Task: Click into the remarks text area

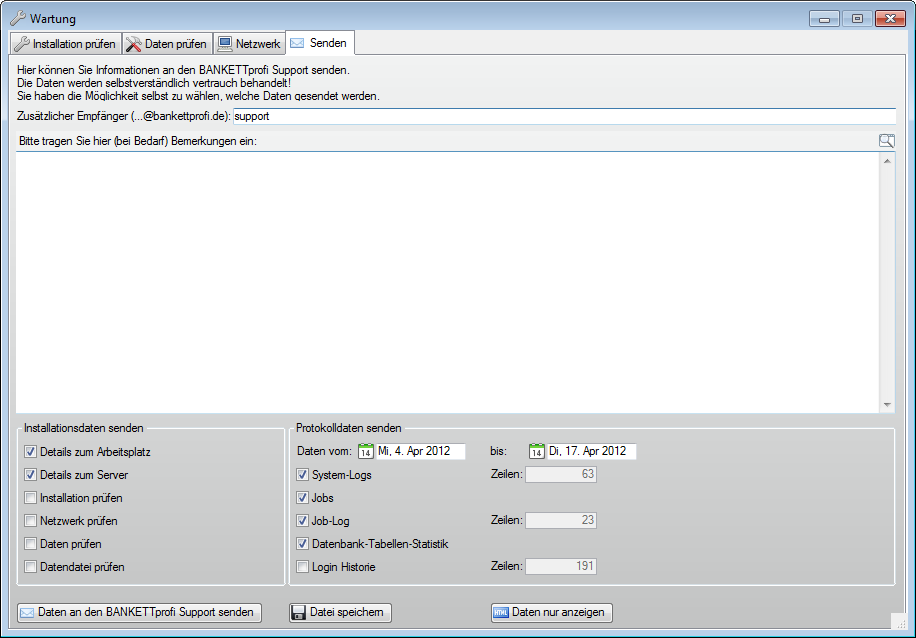Action: coord(447,282)
